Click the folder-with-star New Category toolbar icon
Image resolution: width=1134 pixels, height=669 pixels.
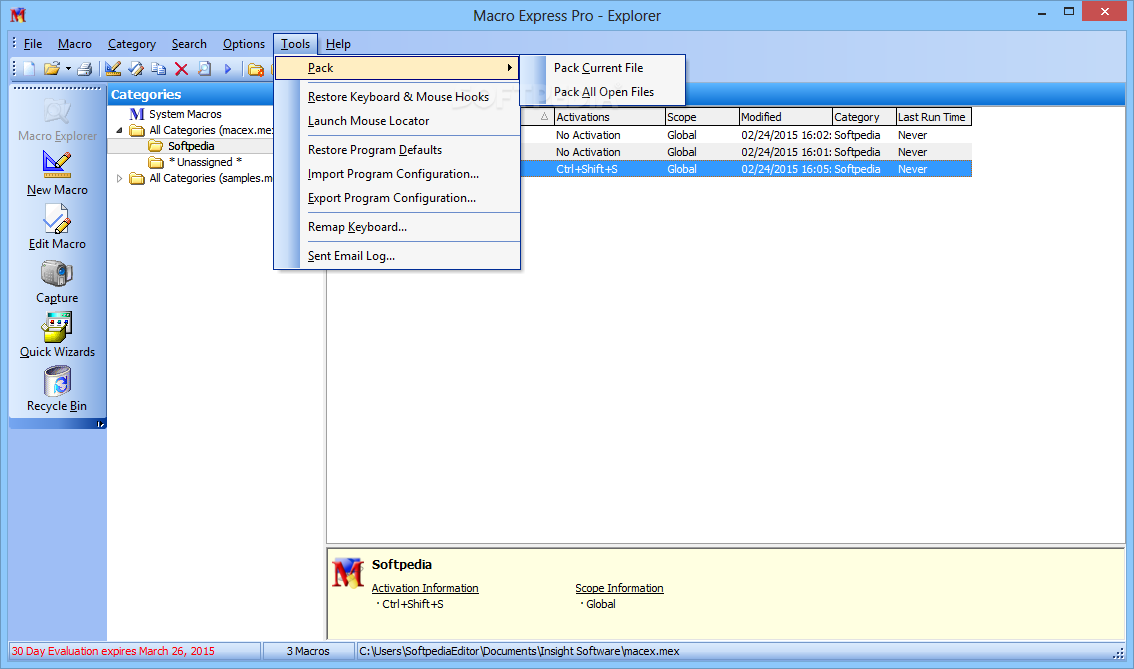click(255, 69)
